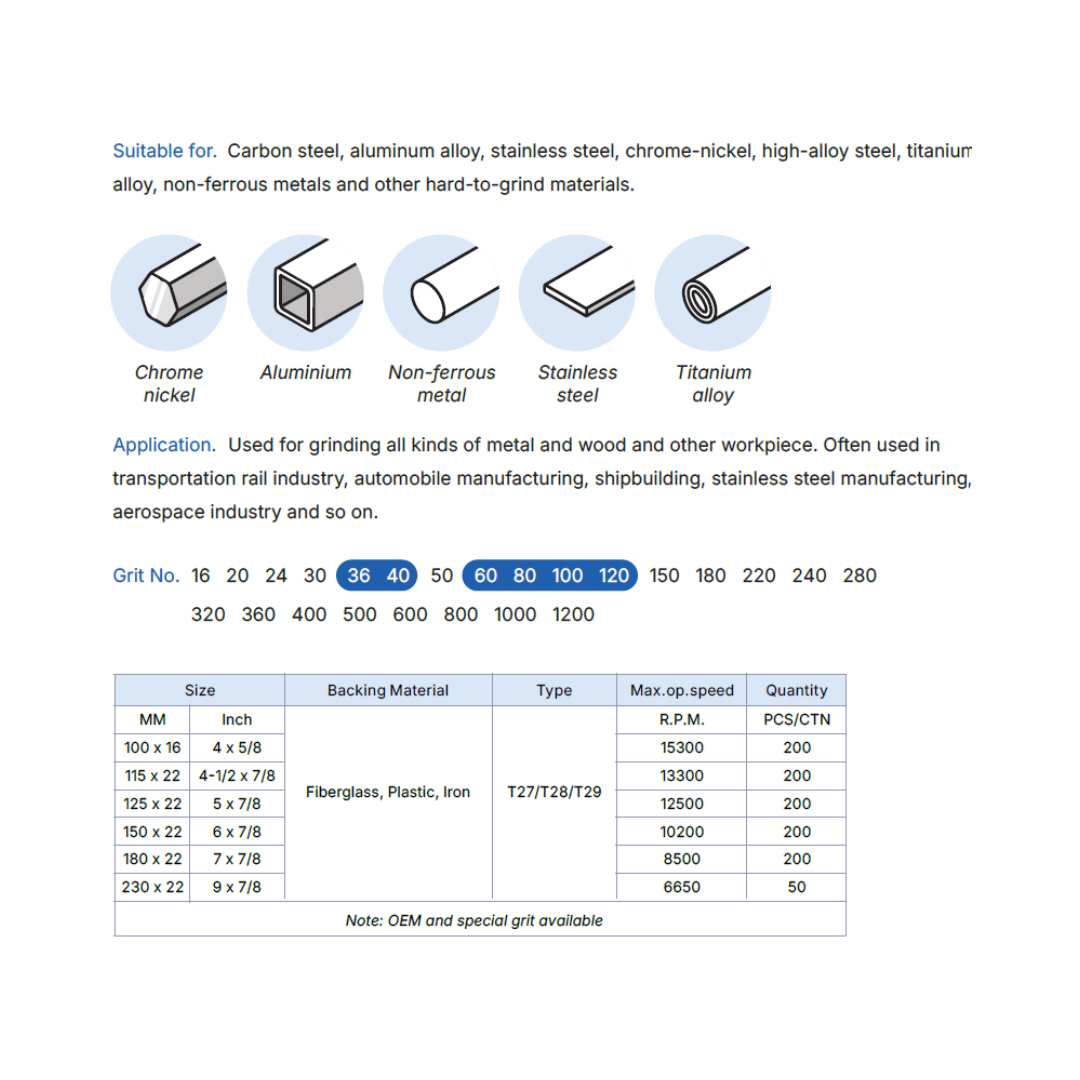The image size is (1080, 1080).
Task: Select highlighted grit number 120
Action: [x=614, y=575]
